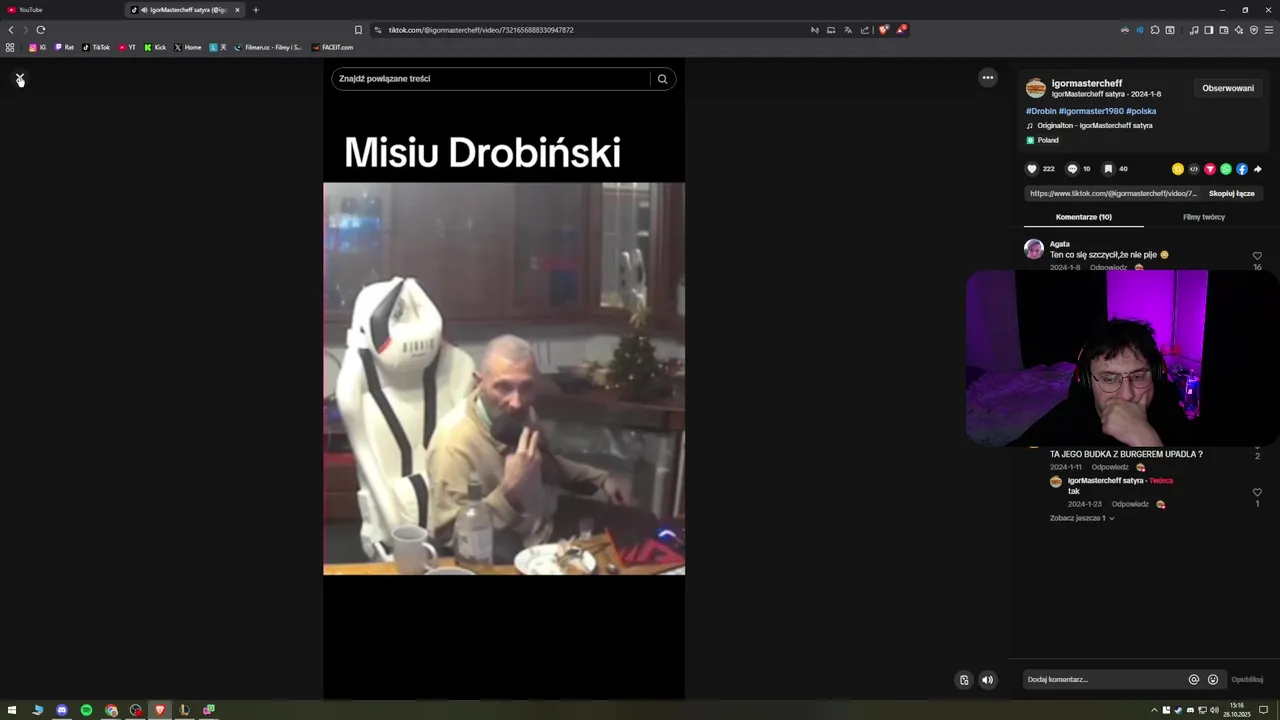Screen dimensions: 1280x720
Task: Open the Rat bookmark
Action: (x=65, y=47)
